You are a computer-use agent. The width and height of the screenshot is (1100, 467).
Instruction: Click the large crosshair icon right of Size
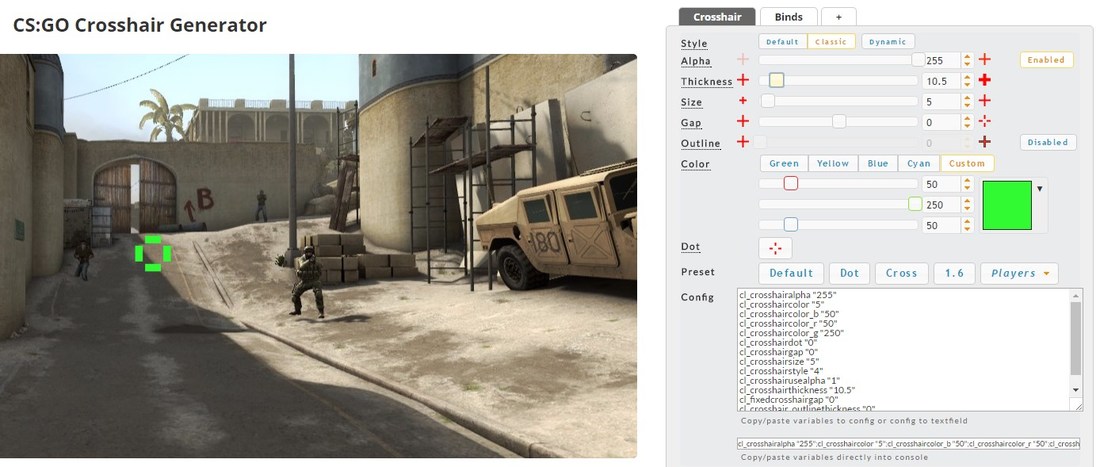(985, 101)
